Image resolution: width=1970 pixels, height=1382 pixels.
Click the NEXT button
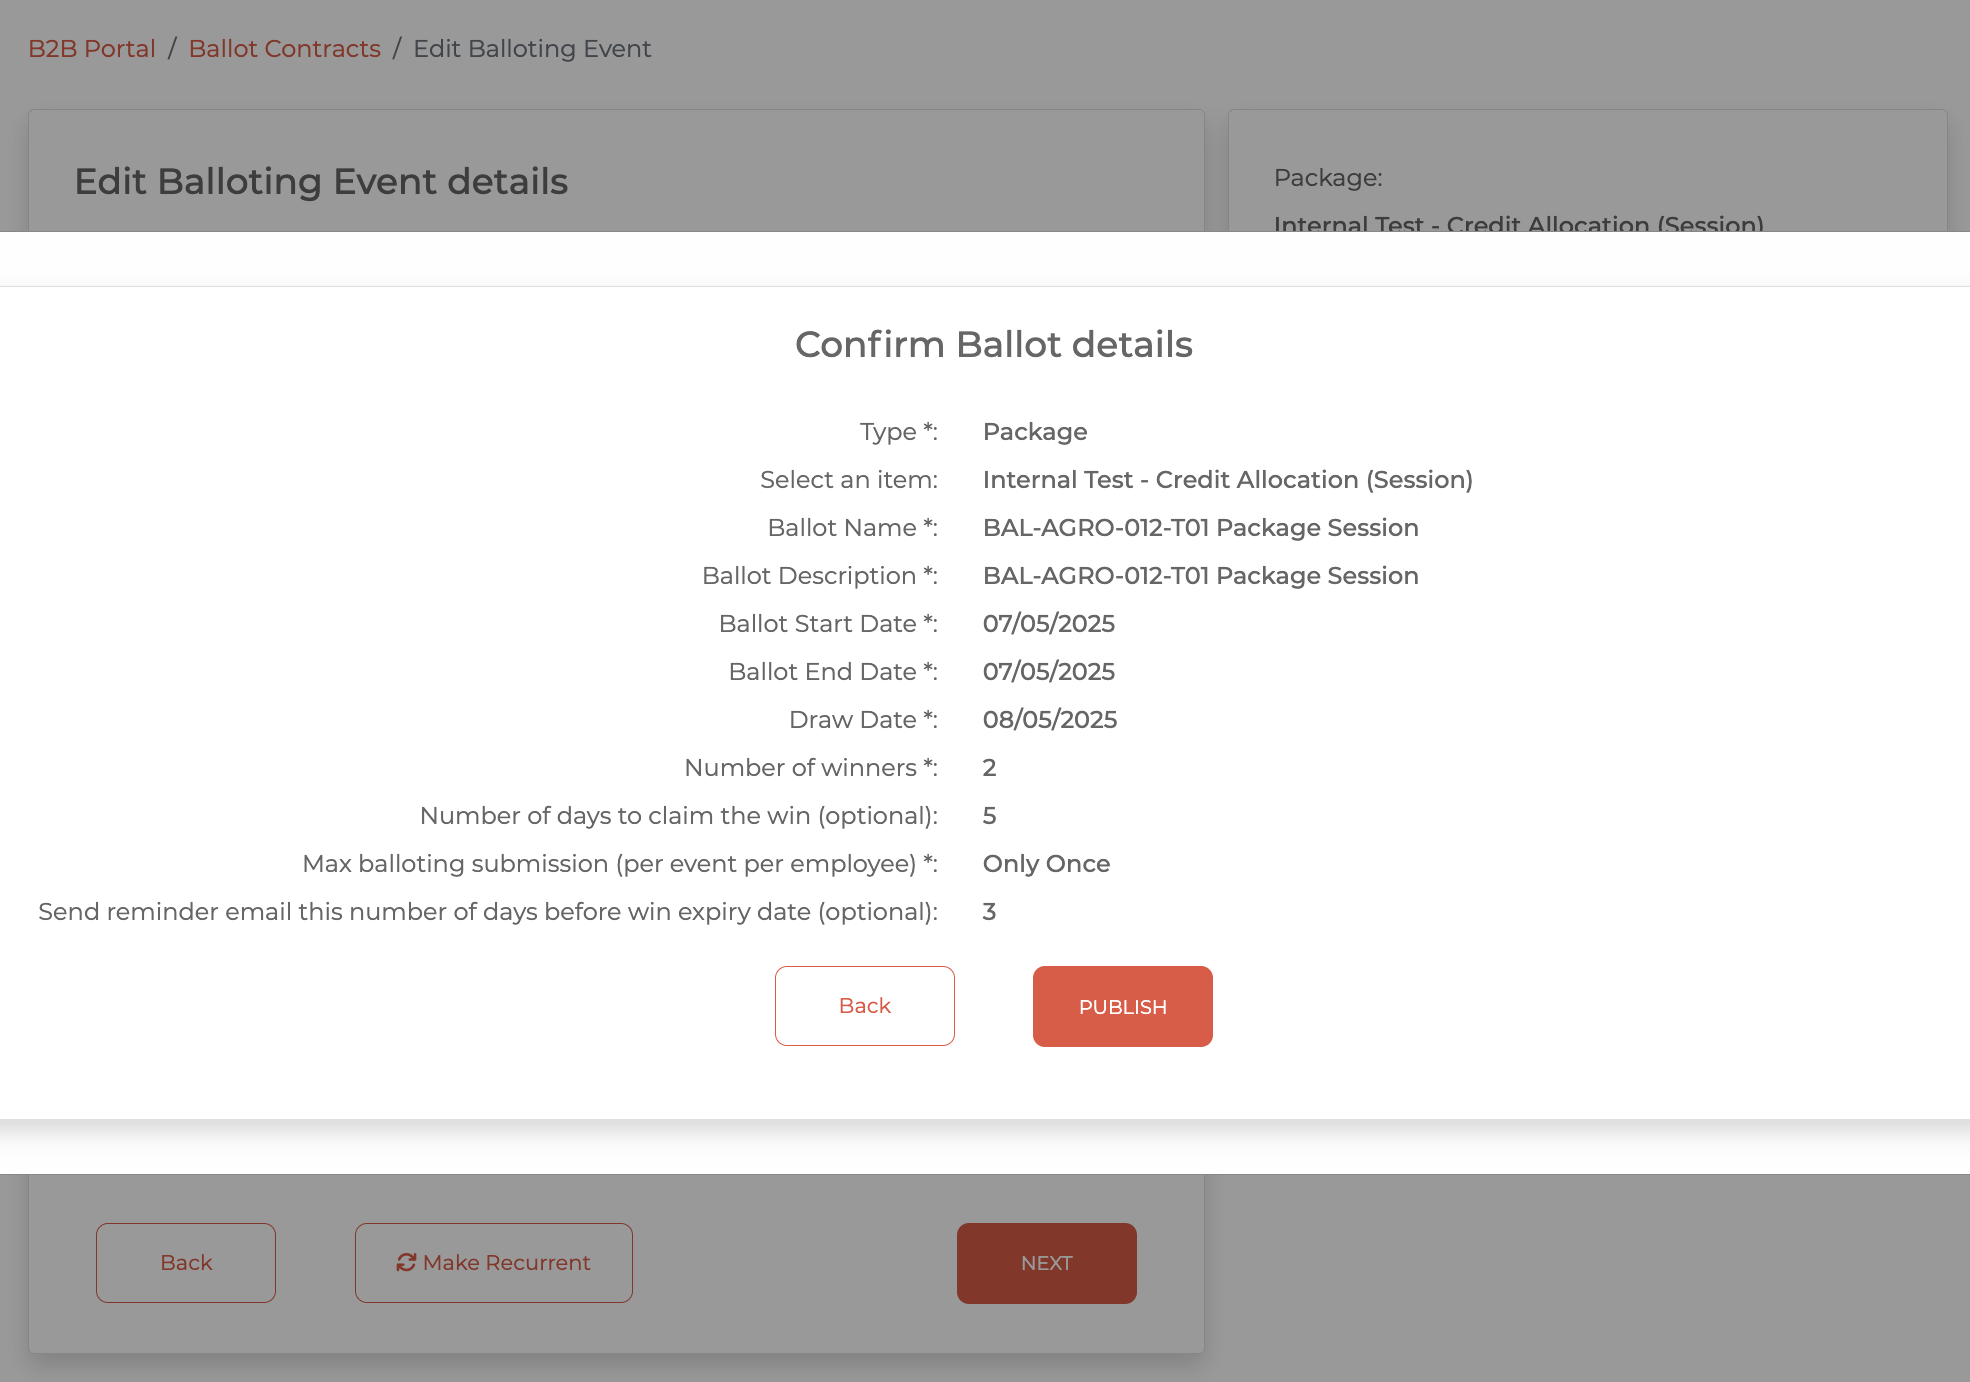[1046, 1263]
